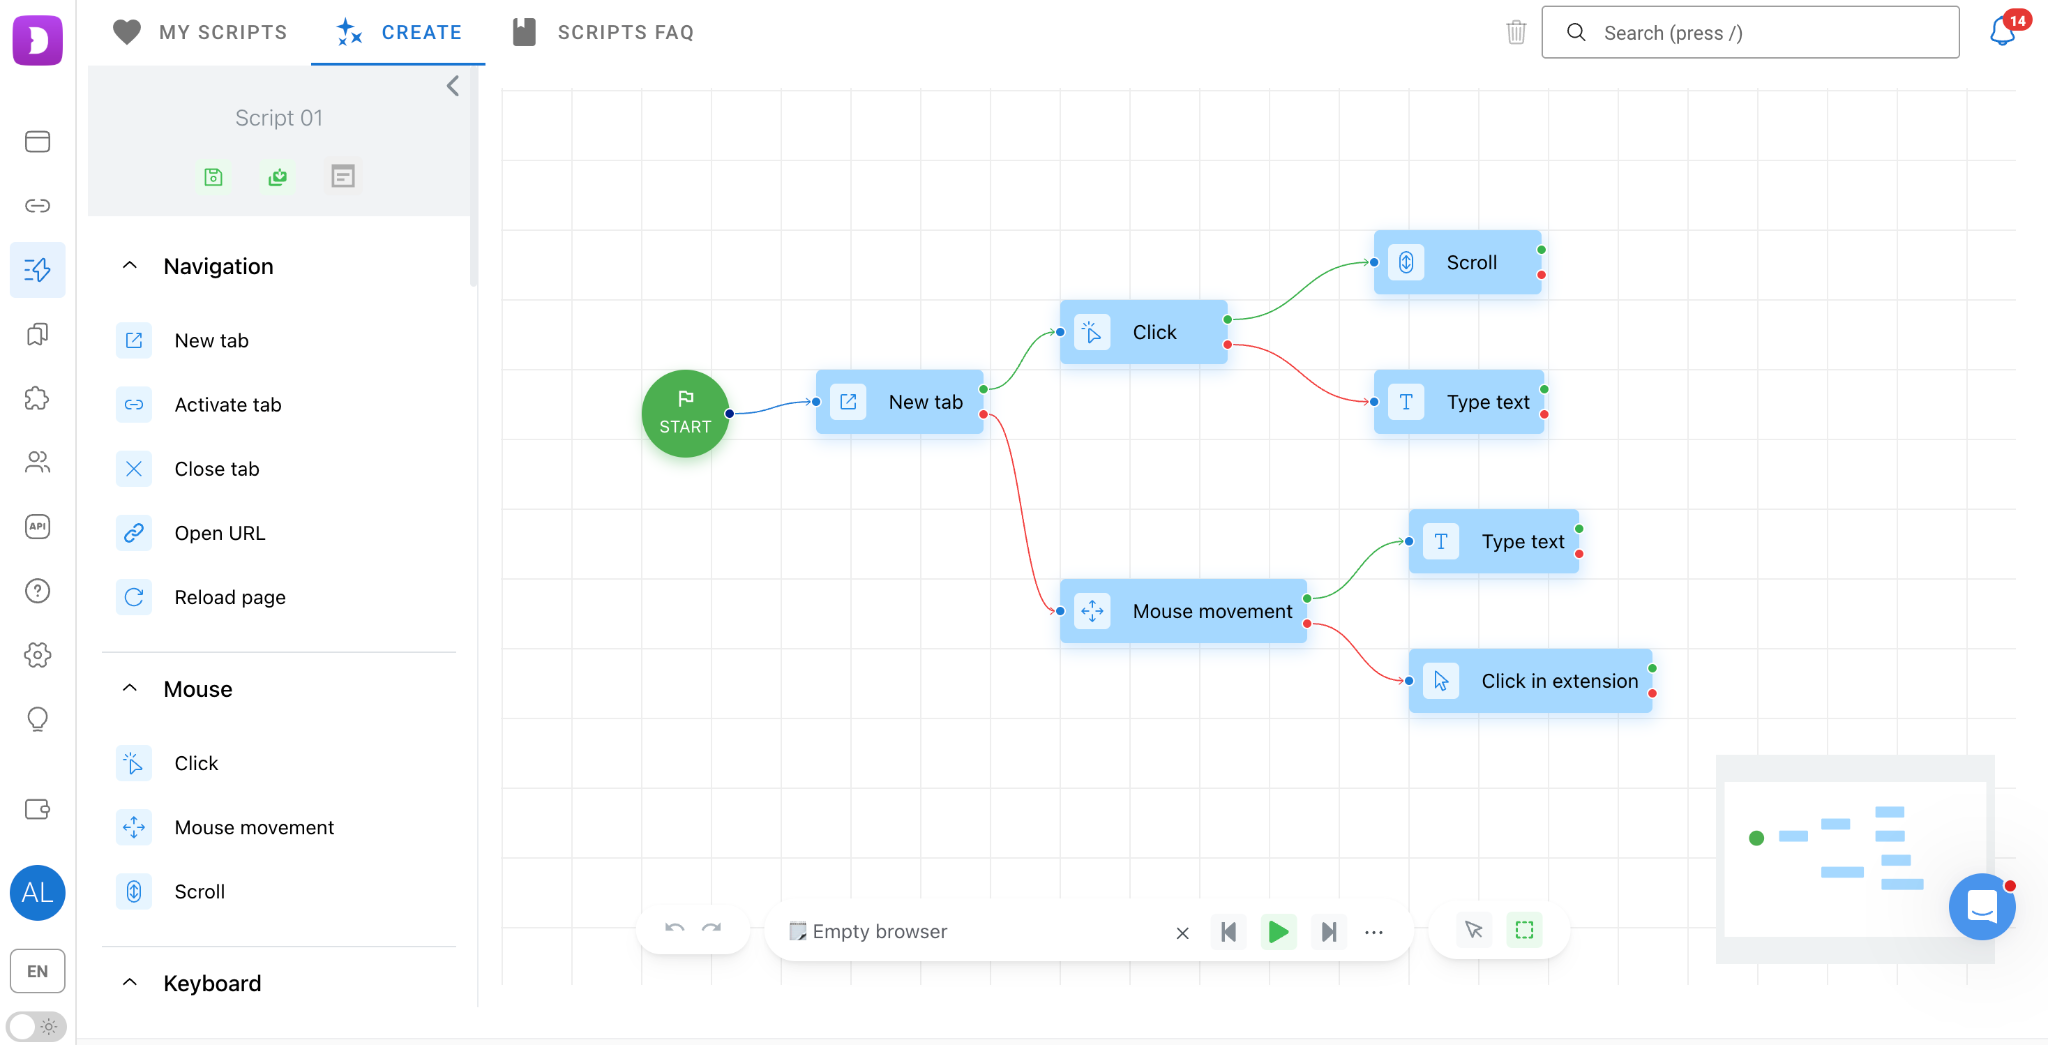
Task: Open notifications bell with 14 badge
Action: pos(2004,30)
